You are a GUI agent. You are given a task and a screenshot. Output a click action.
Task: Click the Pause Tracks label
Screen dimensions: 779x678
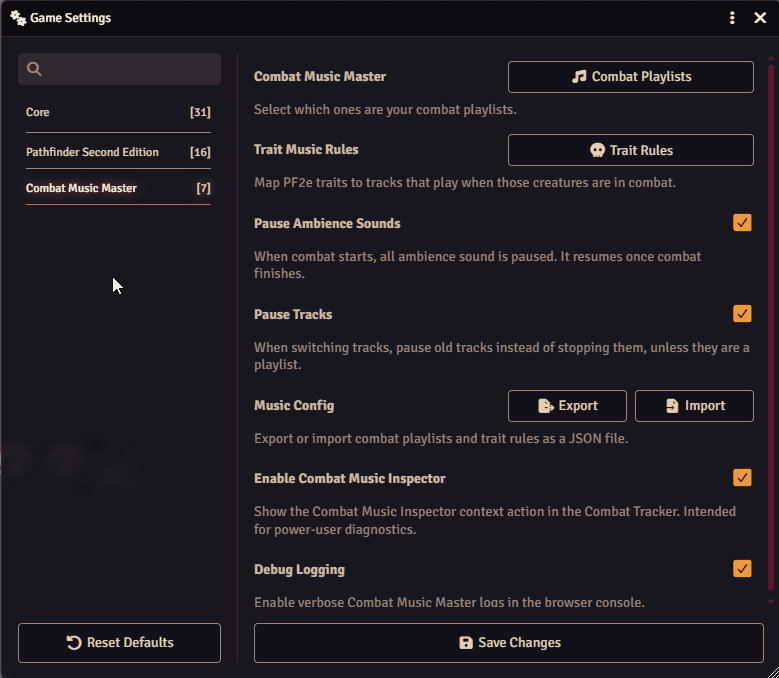[293, 314]
